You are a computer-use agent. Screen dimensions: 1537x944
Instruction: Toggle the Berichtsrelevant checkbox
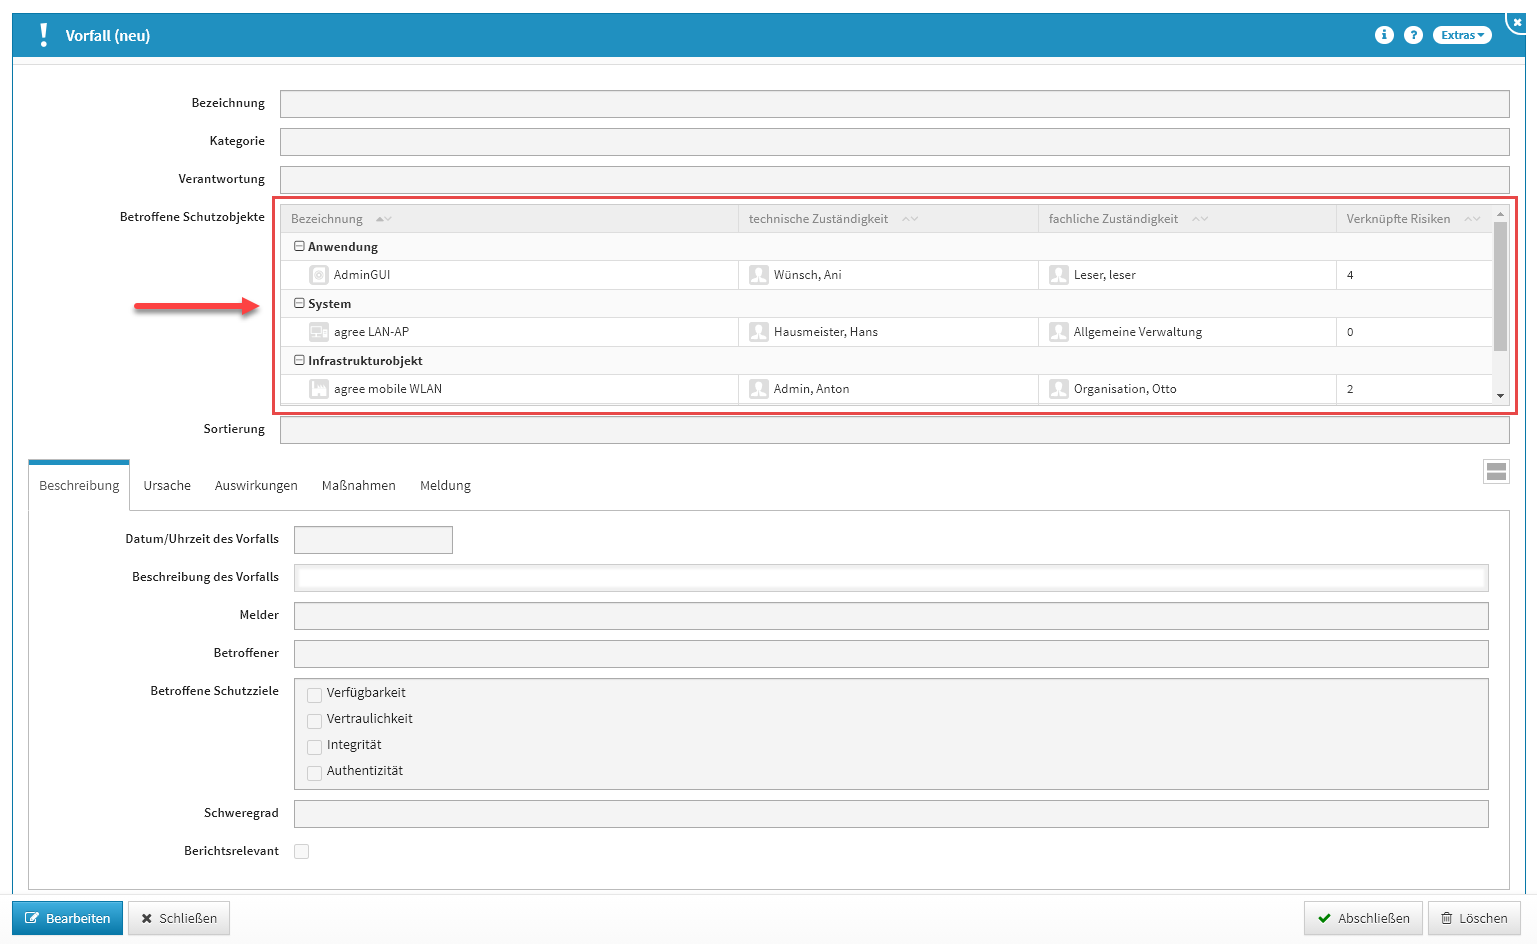(x=302, y=851)
